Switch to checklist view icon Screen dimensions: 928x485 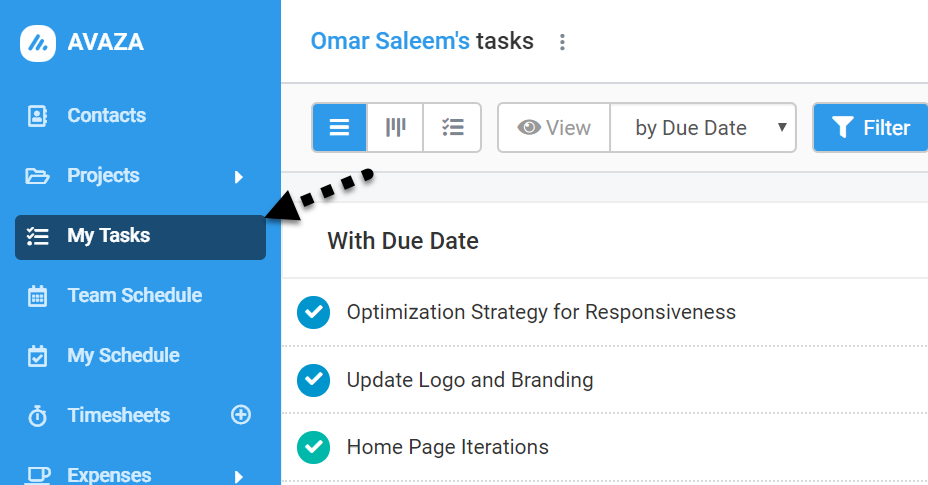point(452,127)
